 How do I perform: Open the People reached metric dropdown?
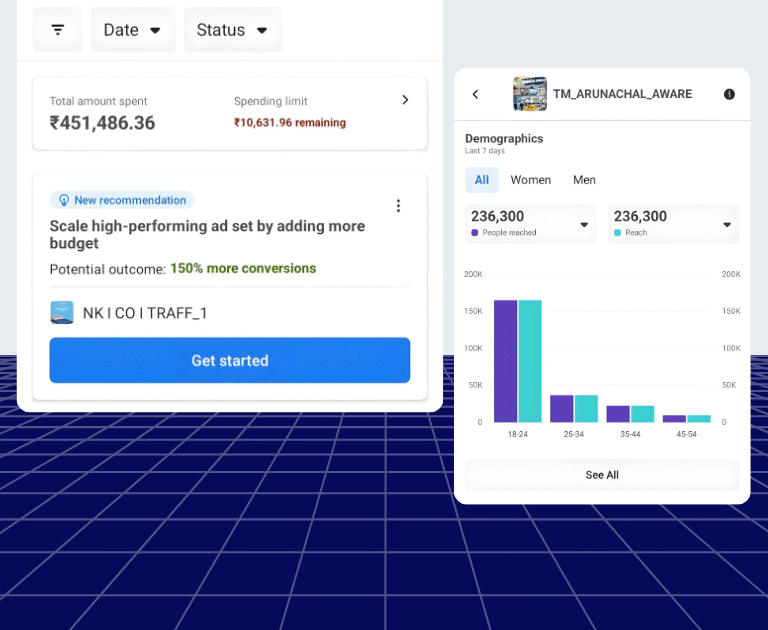point(584,225)
